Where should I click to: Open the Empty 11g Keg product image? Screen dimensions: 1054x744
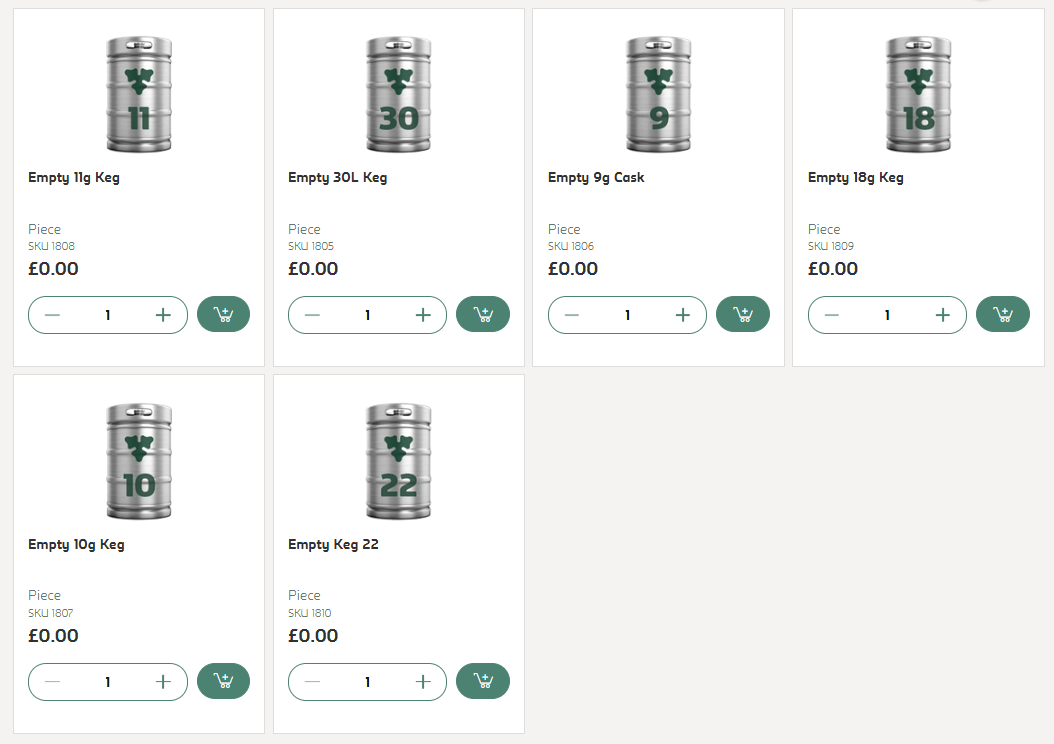[x=139, y=94]
